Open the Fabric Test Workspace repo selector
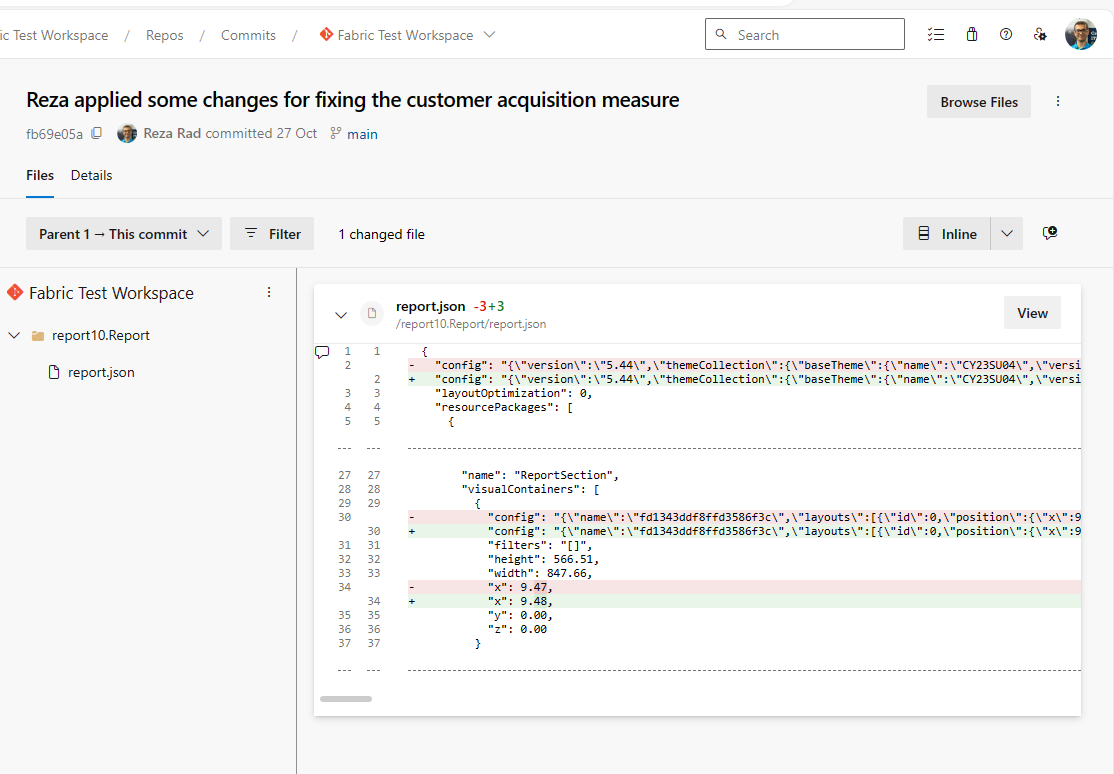The image size is (1114, 774). pos(407,35)
